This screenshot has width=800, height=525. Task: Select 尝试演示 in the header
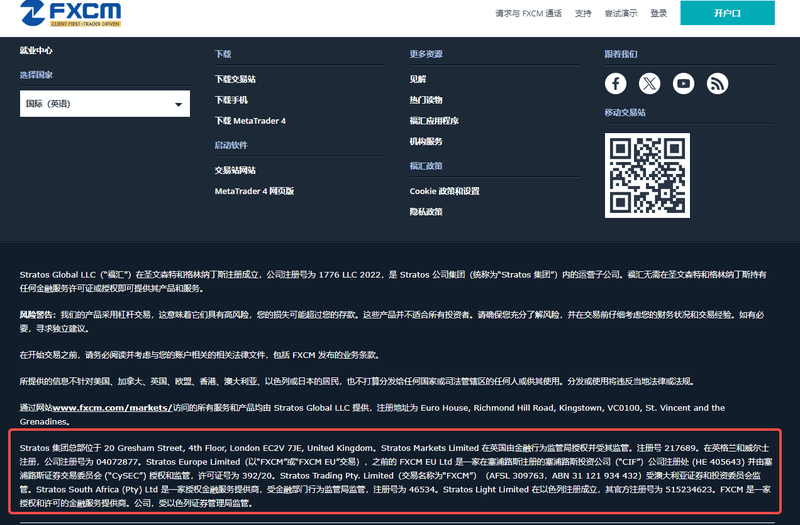(x=620, y=13)
